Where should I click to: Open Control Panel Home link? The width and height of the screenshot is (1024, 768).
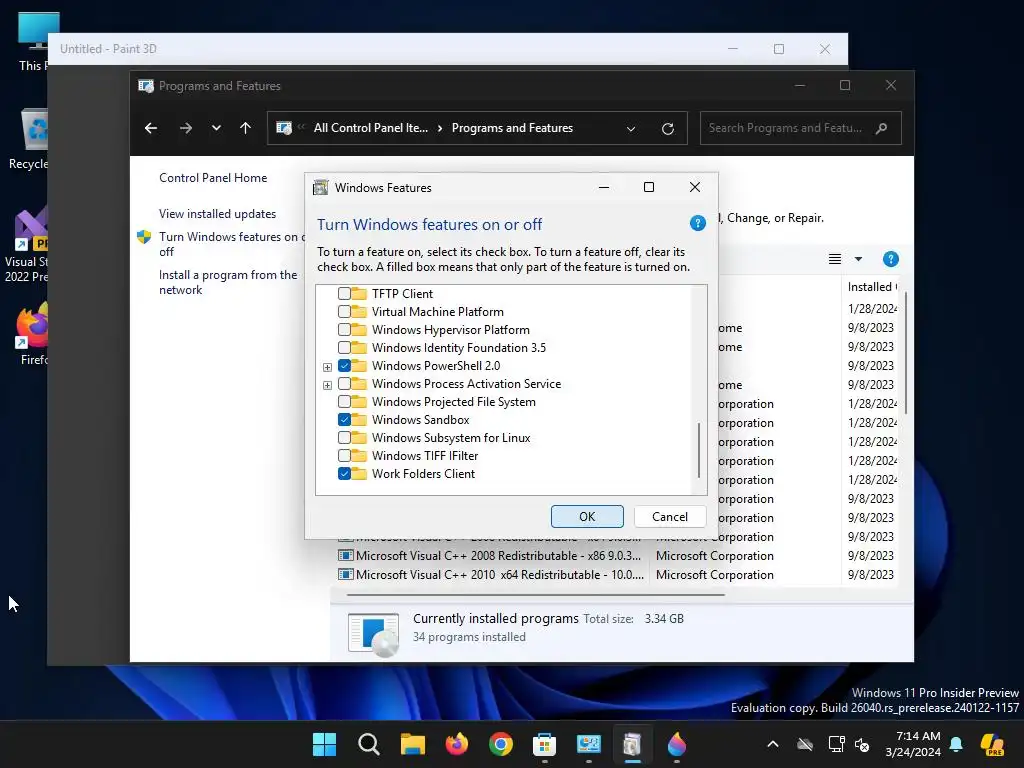213,178
